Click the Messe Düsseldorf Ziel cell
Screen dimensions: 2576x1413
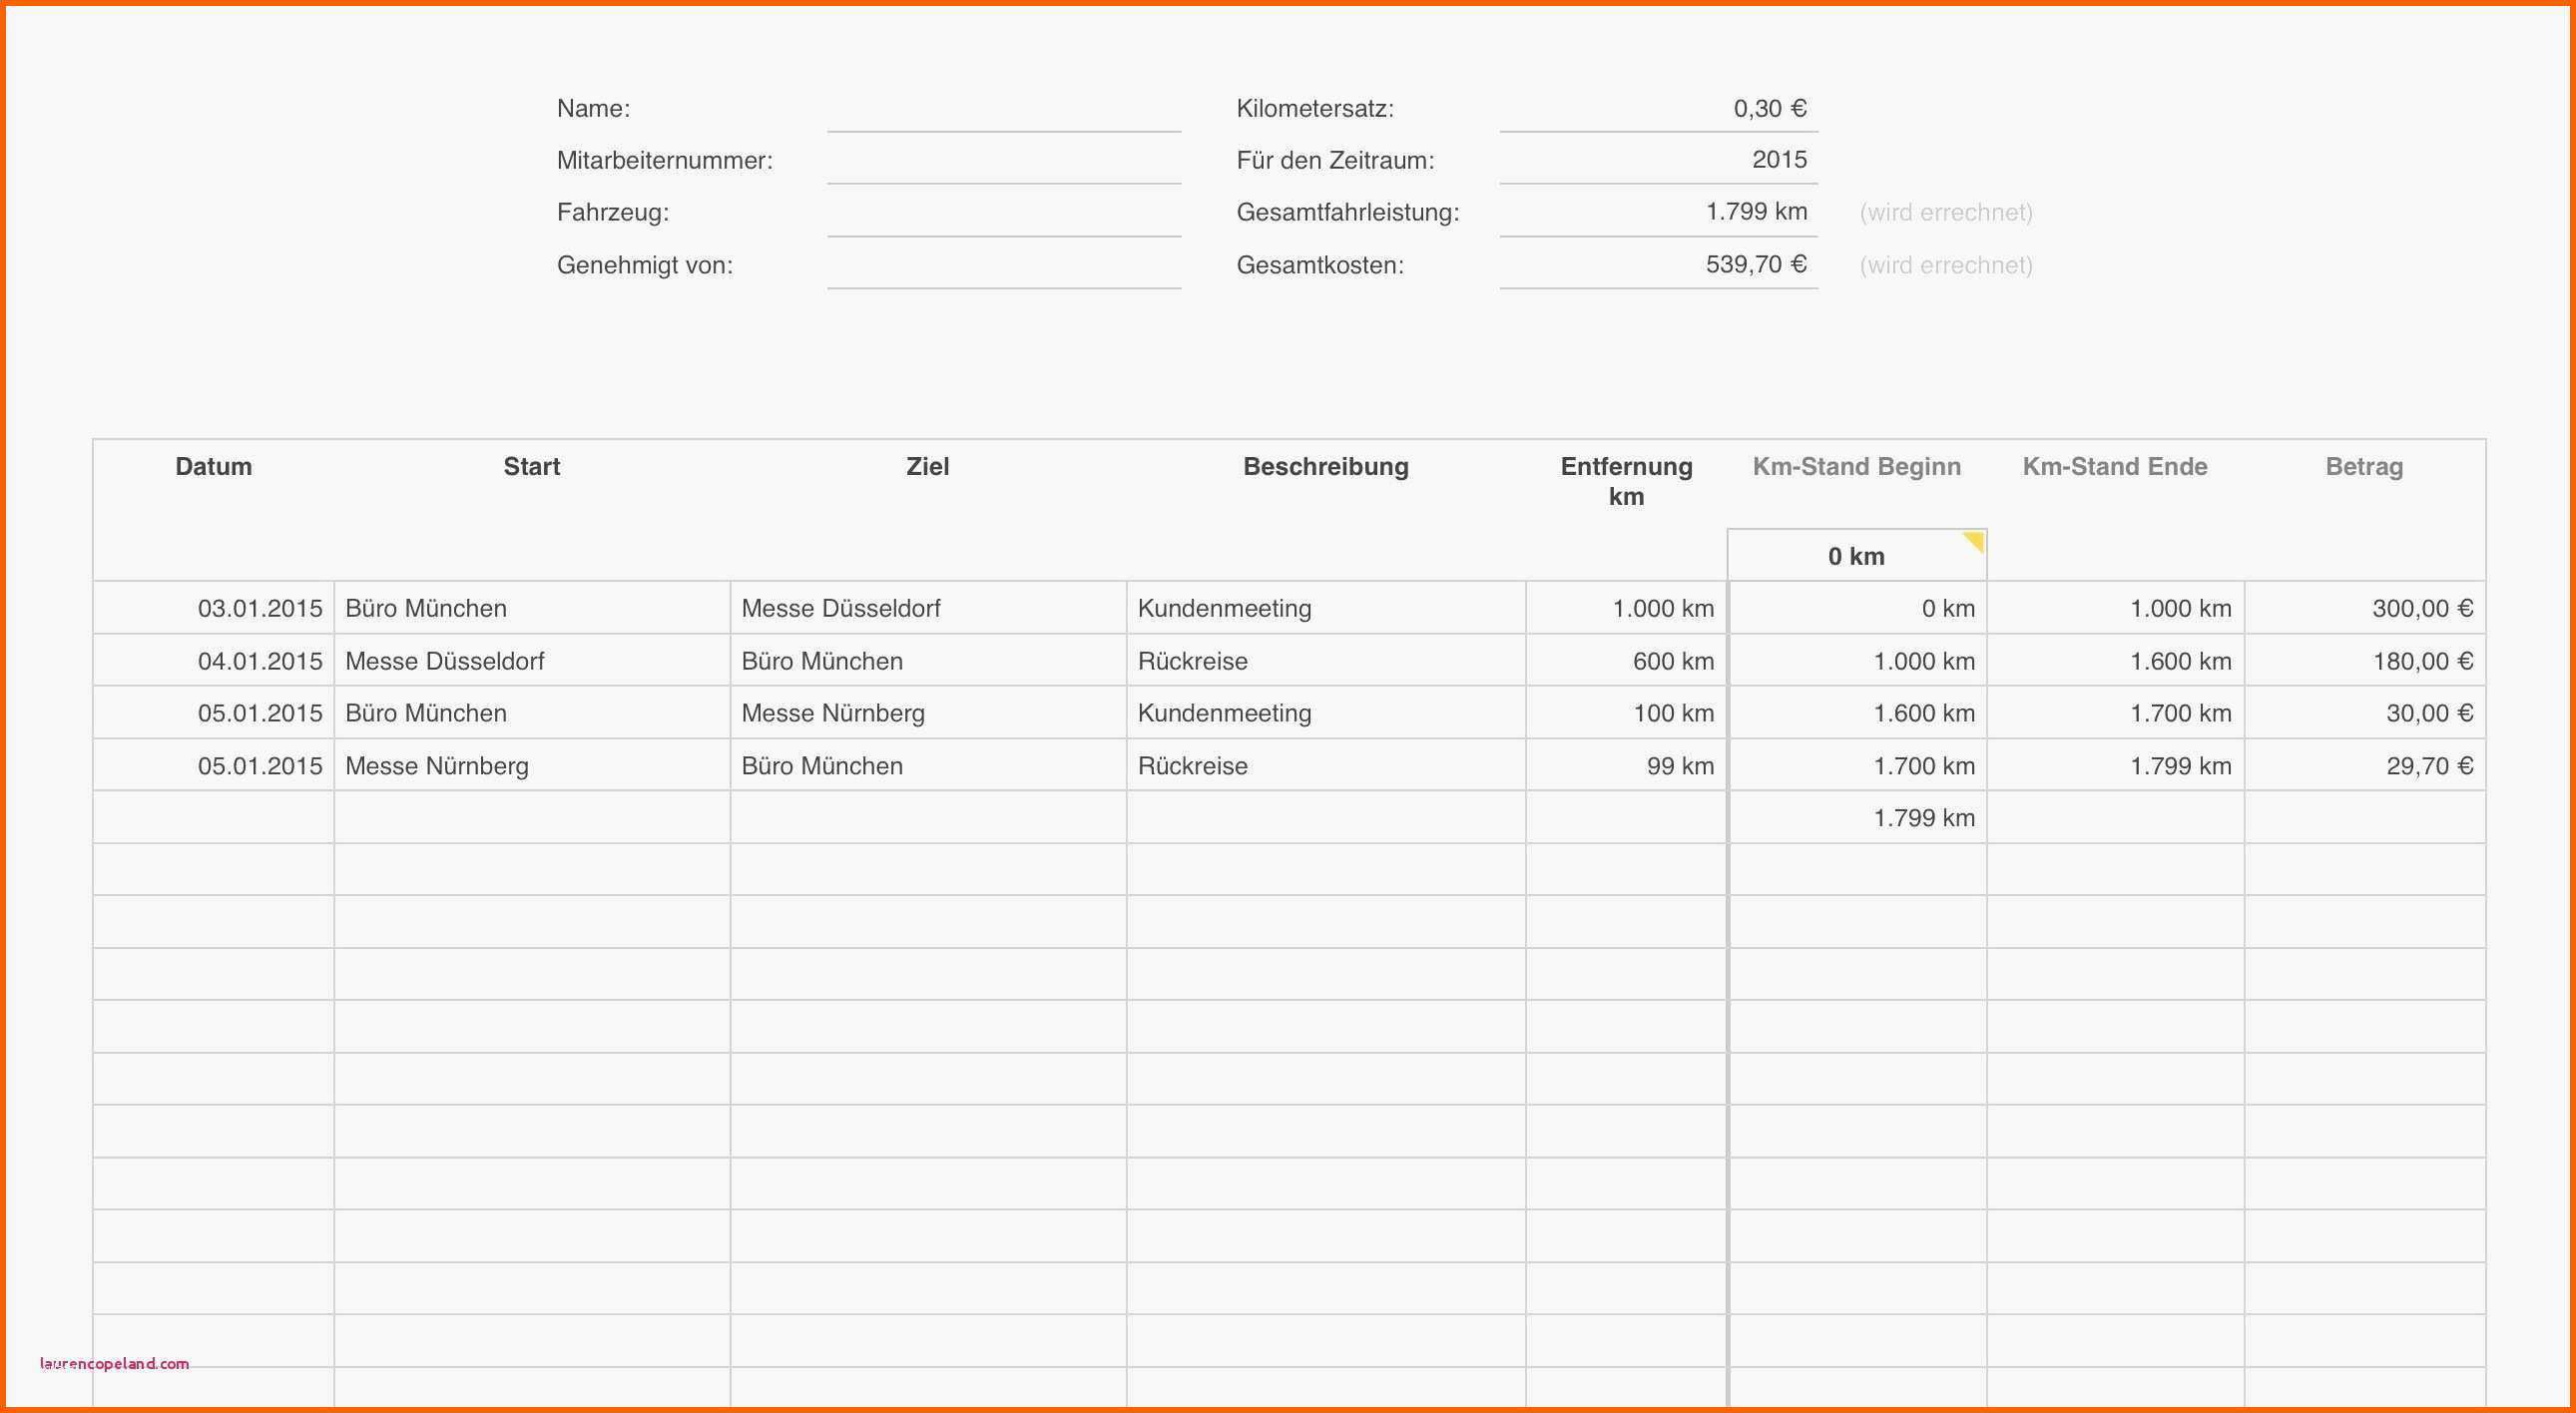pos(928,608)
